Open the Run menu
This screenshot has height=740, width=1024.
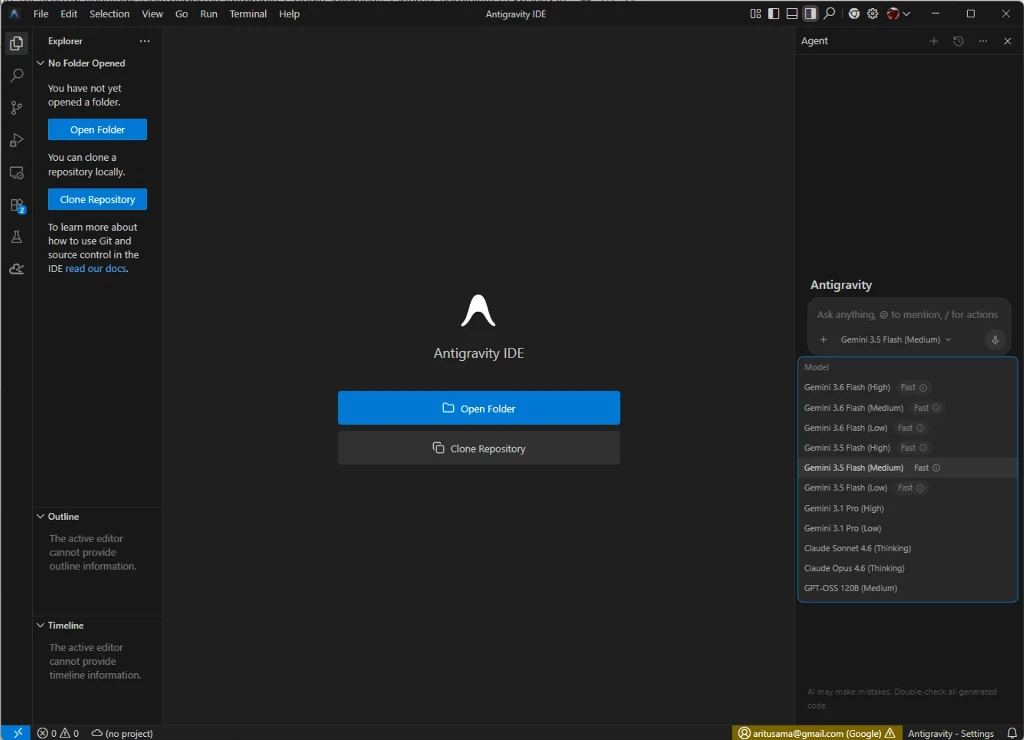coord(208,13)
